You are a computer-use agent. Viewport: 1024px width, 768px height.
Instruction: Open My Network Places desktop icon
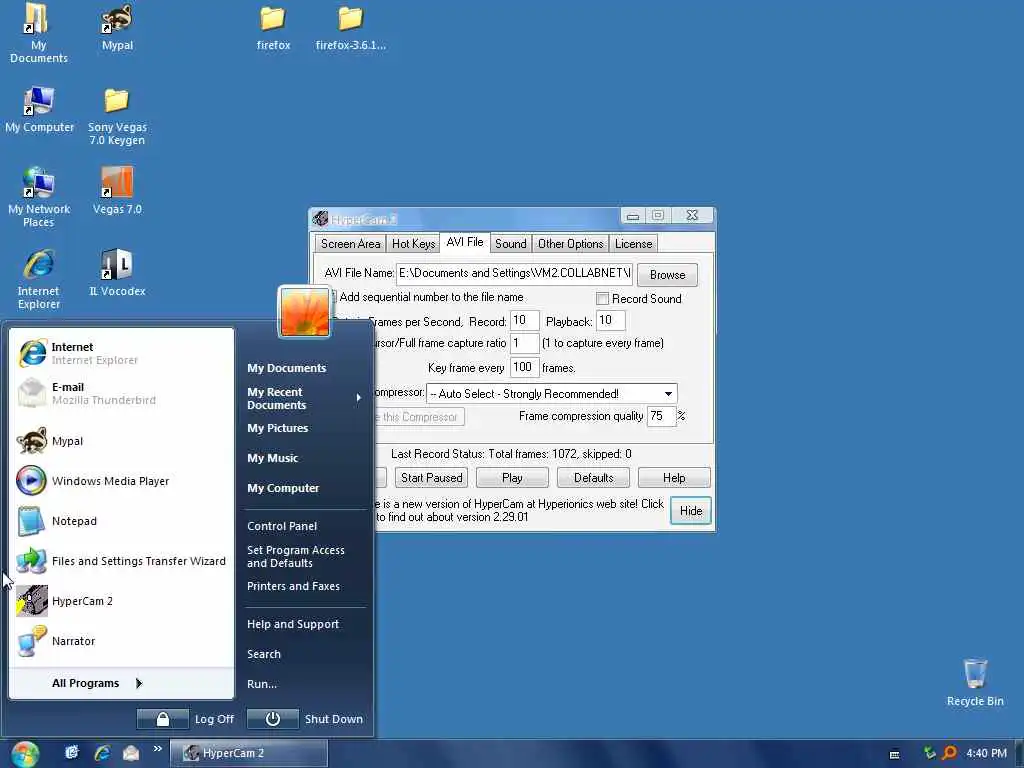pos(39,197)
